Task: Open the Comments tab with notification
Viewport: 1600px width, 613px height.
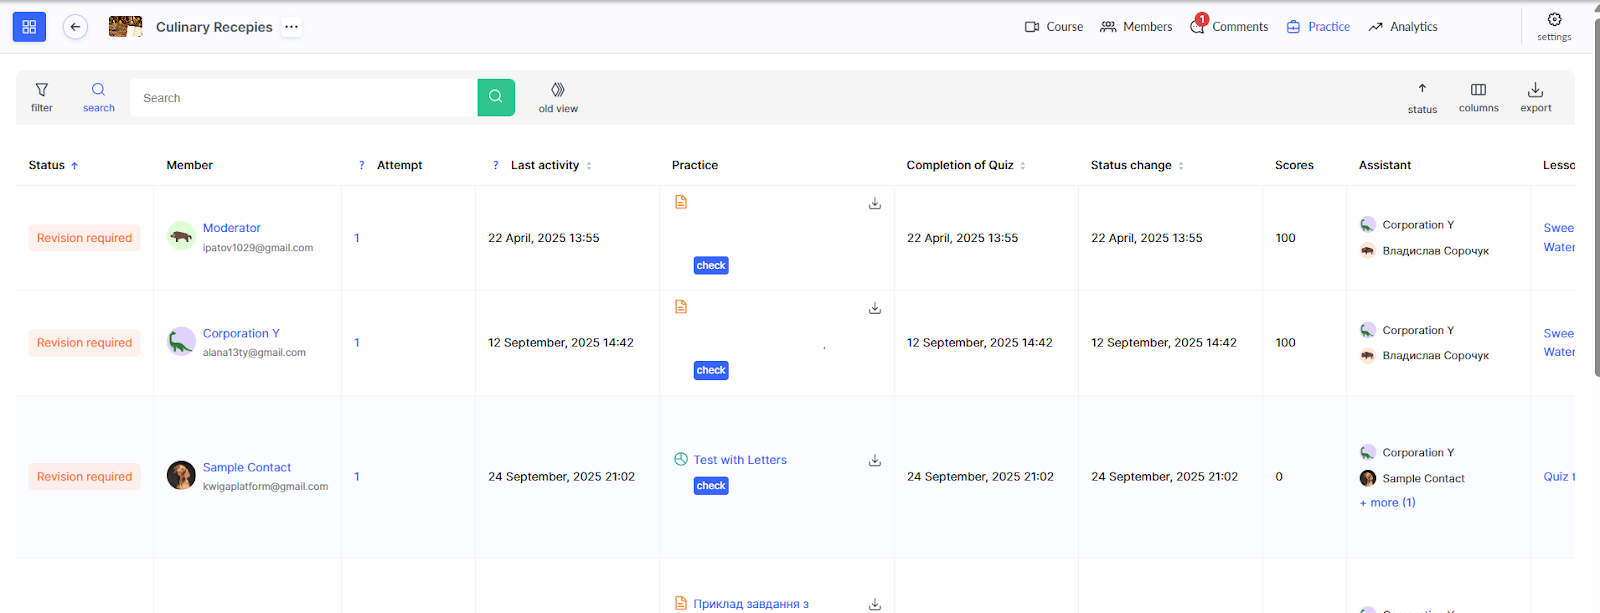Action: click(x=1229, y=27)
